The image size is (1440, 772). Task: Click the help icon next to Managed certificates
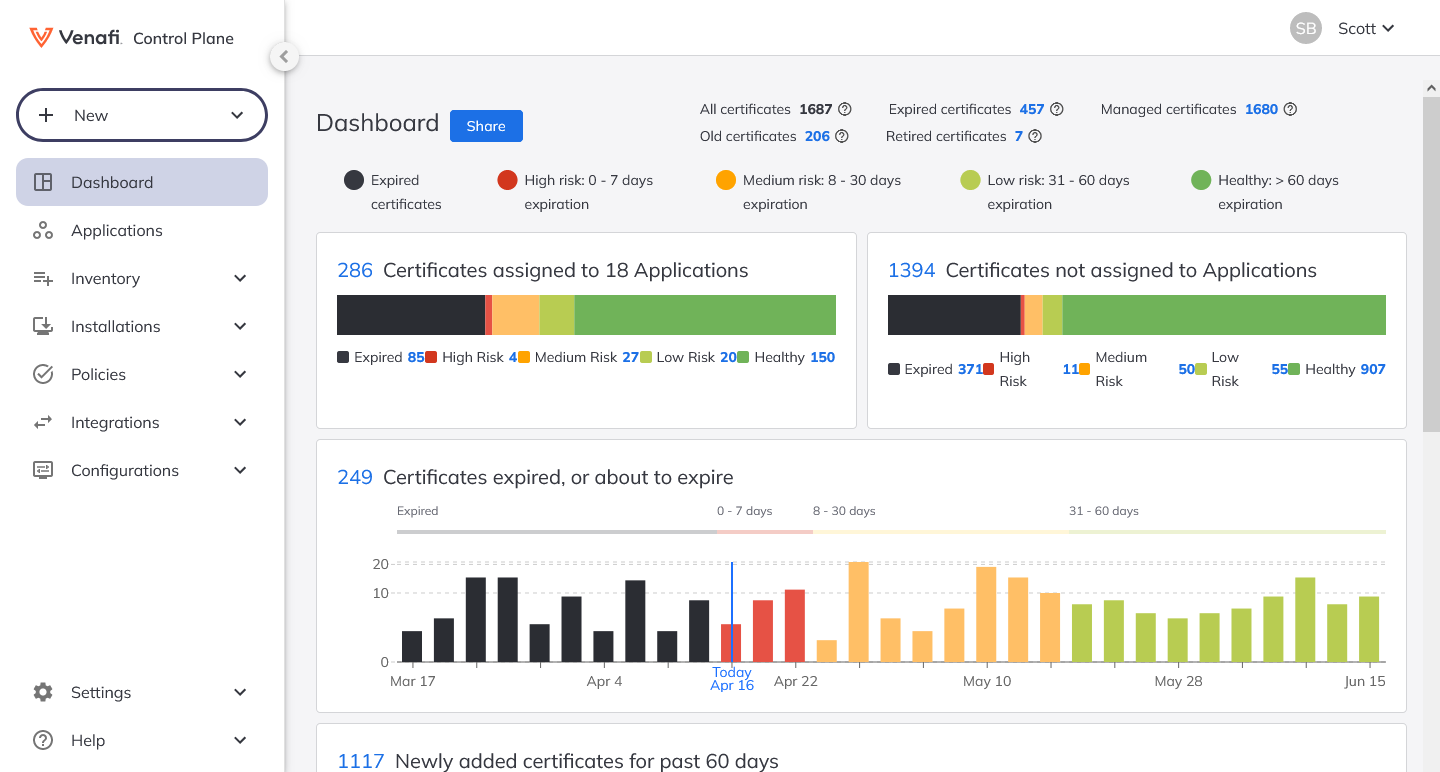[x=1290, y=109]
